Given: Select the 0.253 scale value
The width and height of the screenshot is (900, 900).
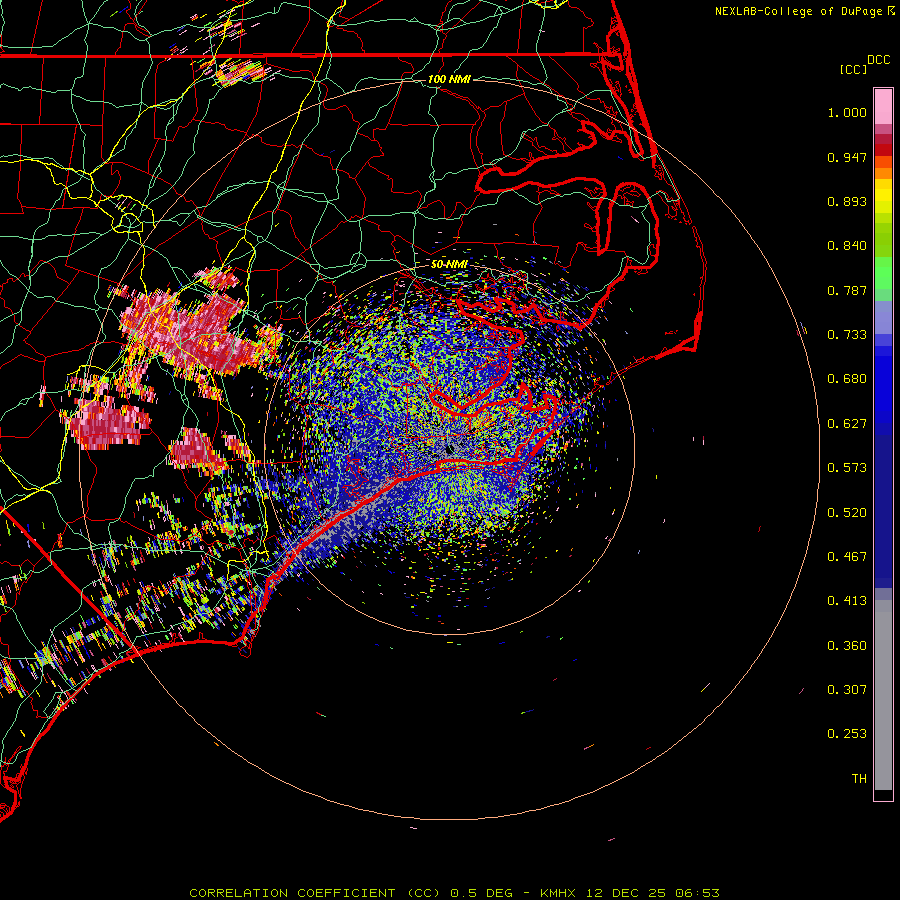Looking at the screenshot, I should [847, 734].
